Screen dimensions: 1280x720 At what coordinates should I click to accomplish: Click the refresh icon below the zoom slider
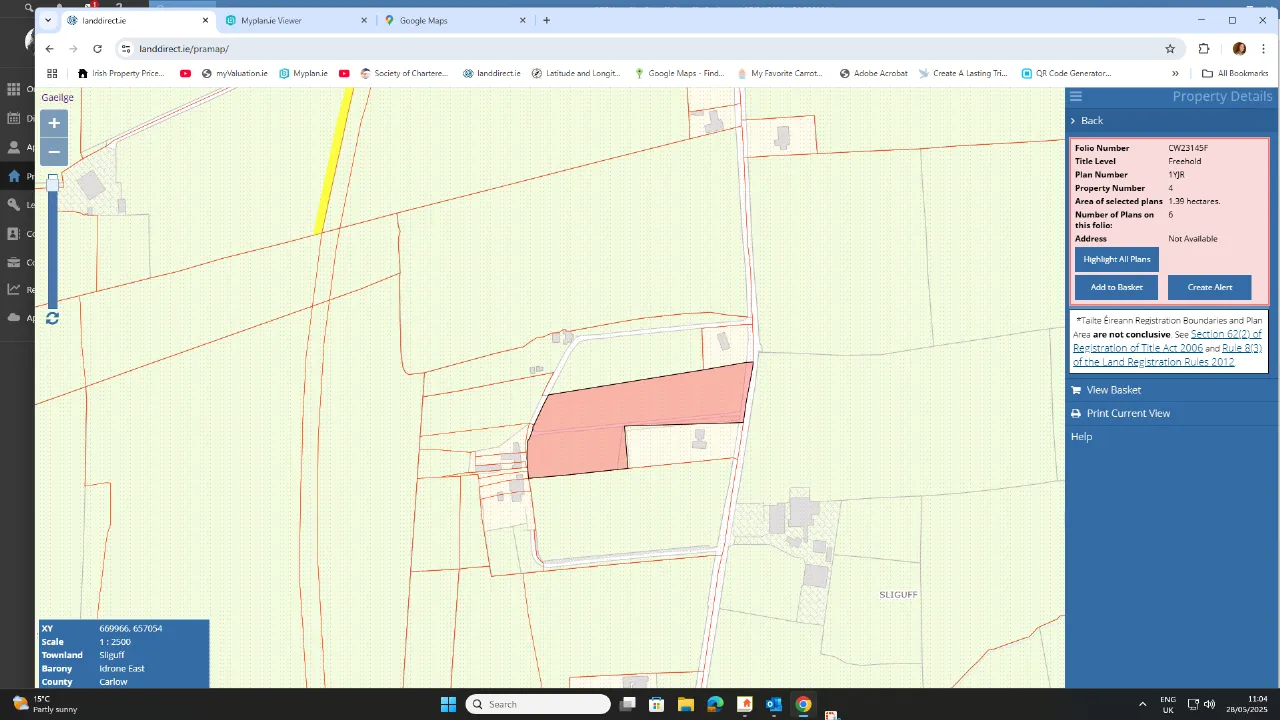pos(52,318)
